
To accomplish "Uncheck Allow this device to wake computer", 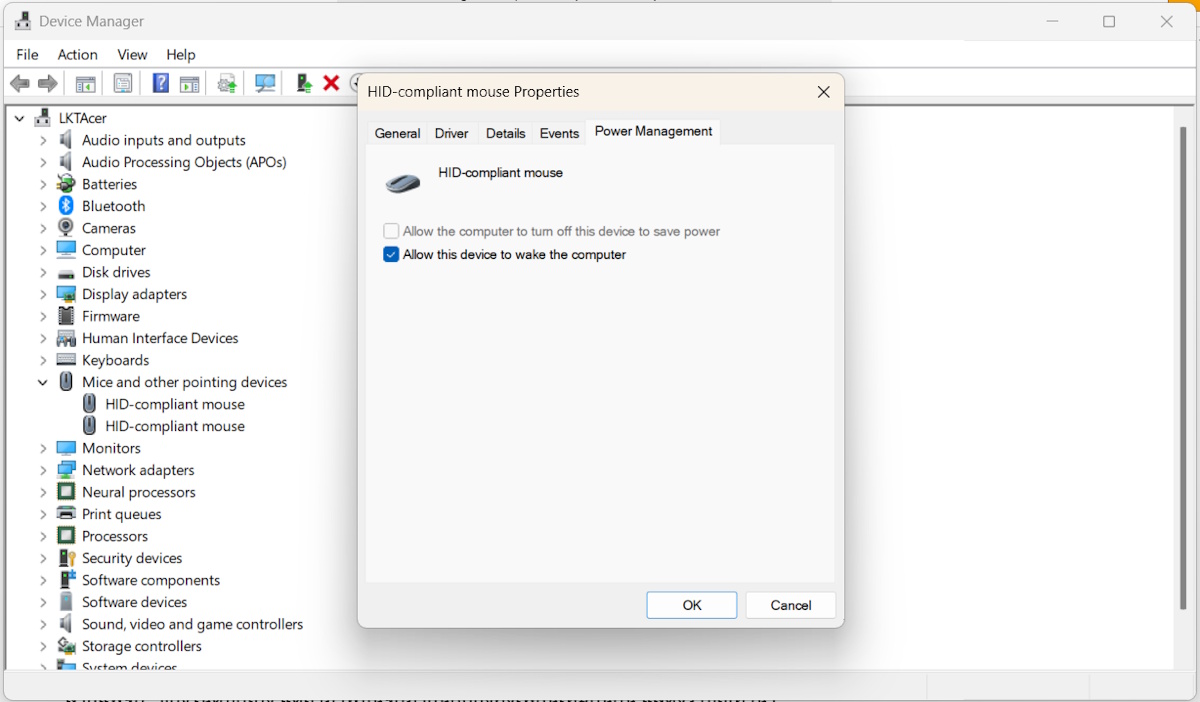I will pos(391,255).
